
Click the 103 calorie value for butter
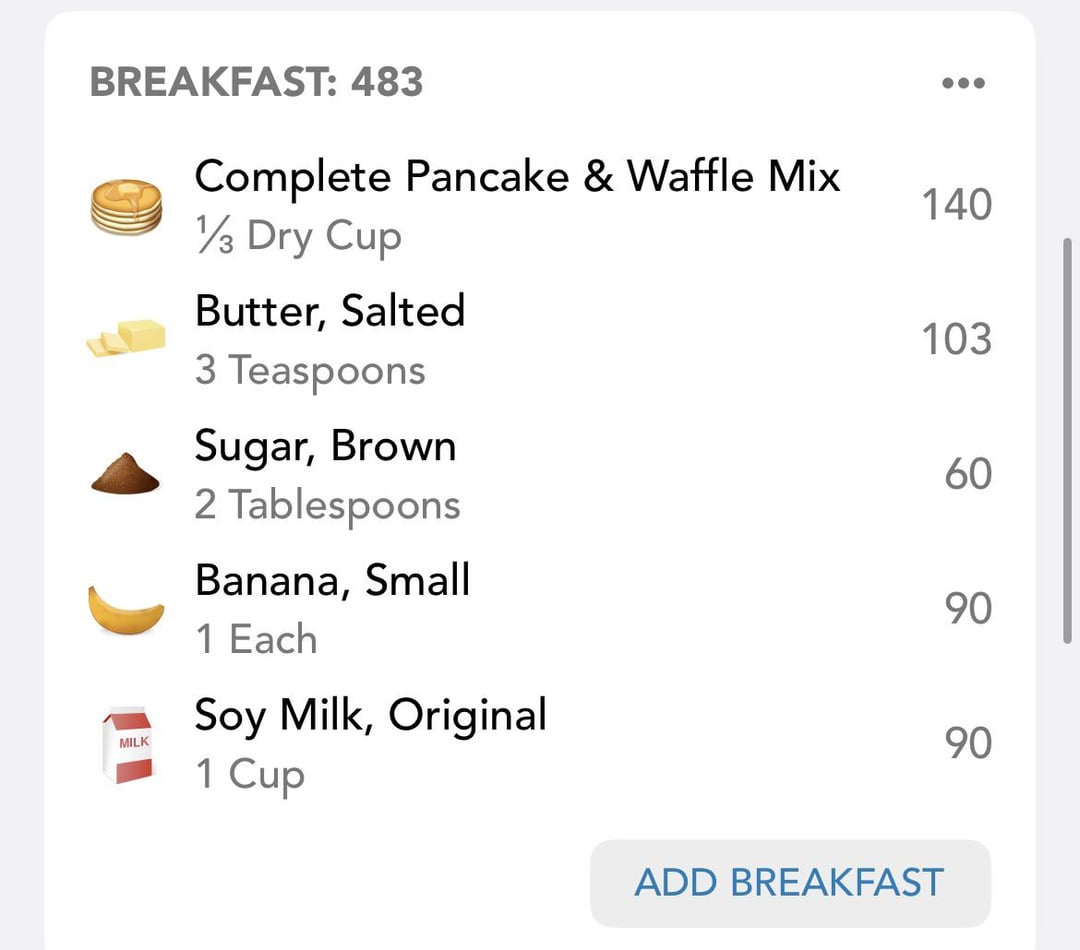(957, 340)
